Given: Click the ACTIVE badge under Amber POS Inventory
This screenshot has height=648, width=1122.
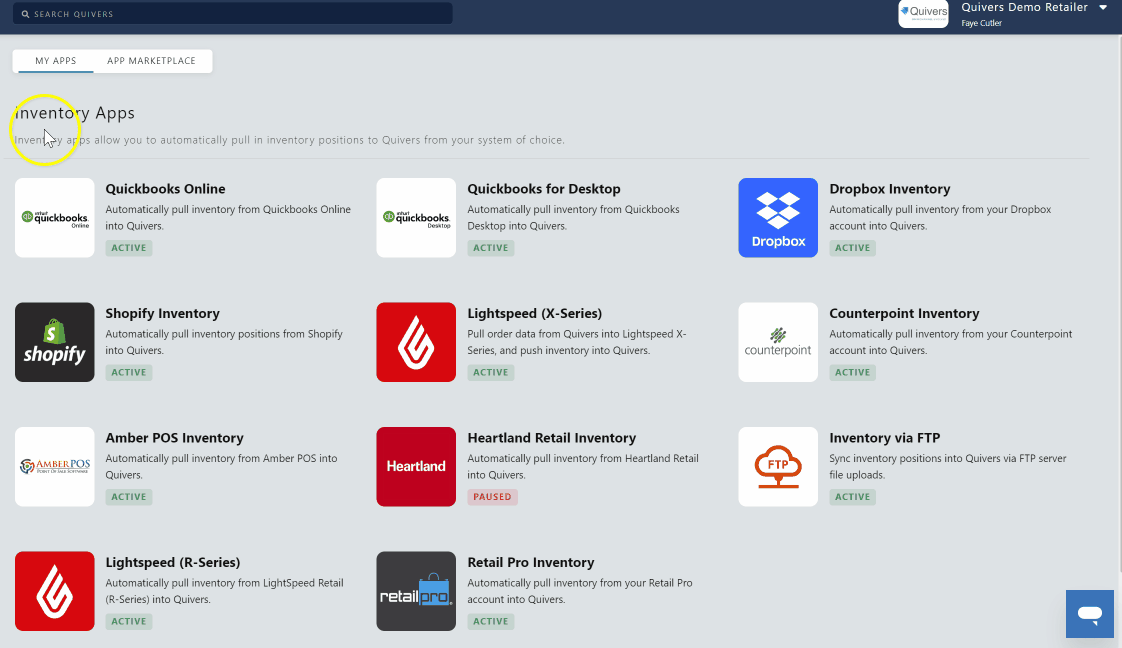Looking at the screenshot, I should (129, 496).
